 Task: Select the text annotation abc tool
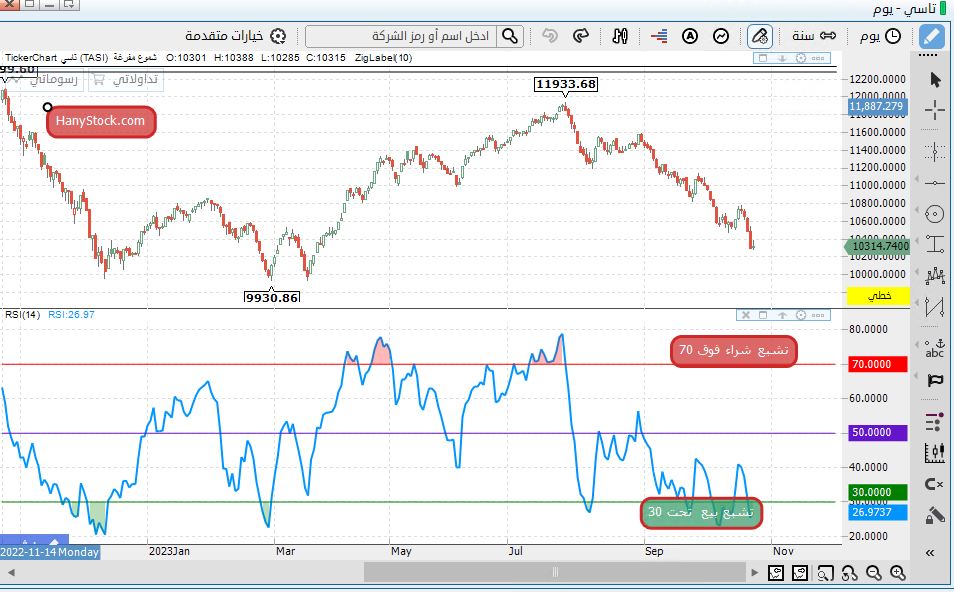tap(934, 347)
